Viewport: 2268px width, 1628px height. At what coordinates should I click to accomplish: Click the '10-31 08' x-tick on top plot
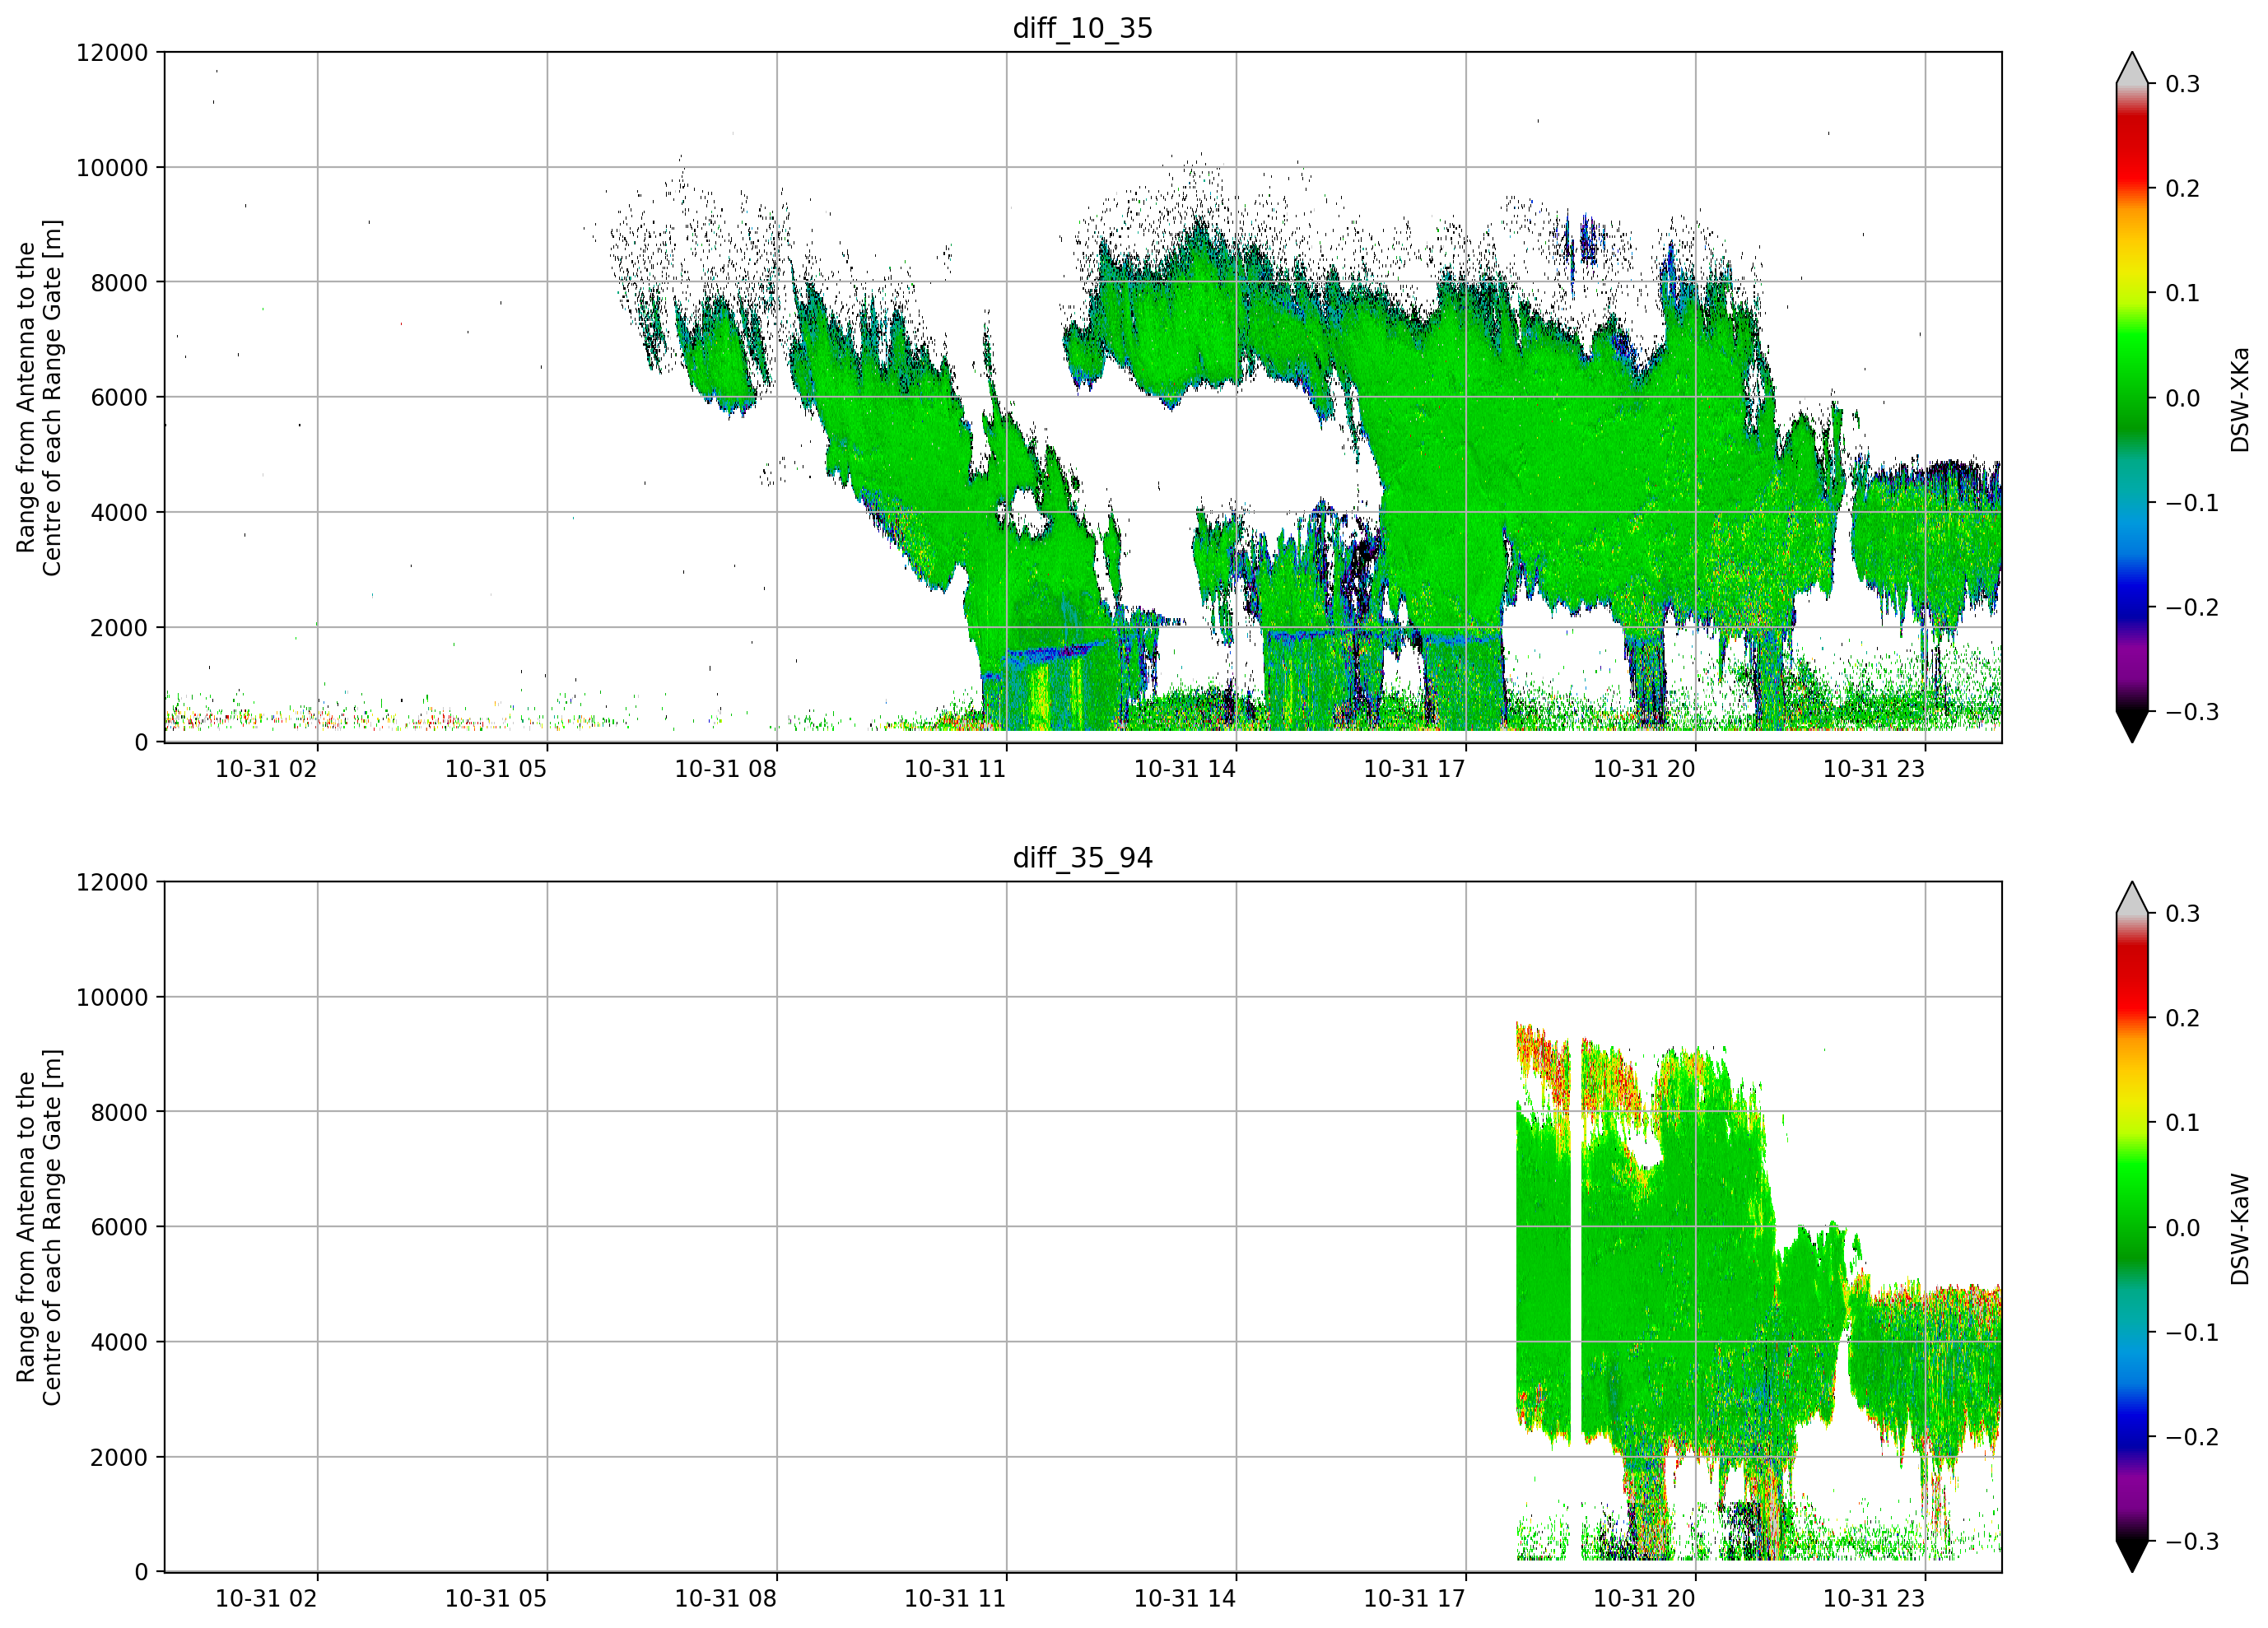726,769
